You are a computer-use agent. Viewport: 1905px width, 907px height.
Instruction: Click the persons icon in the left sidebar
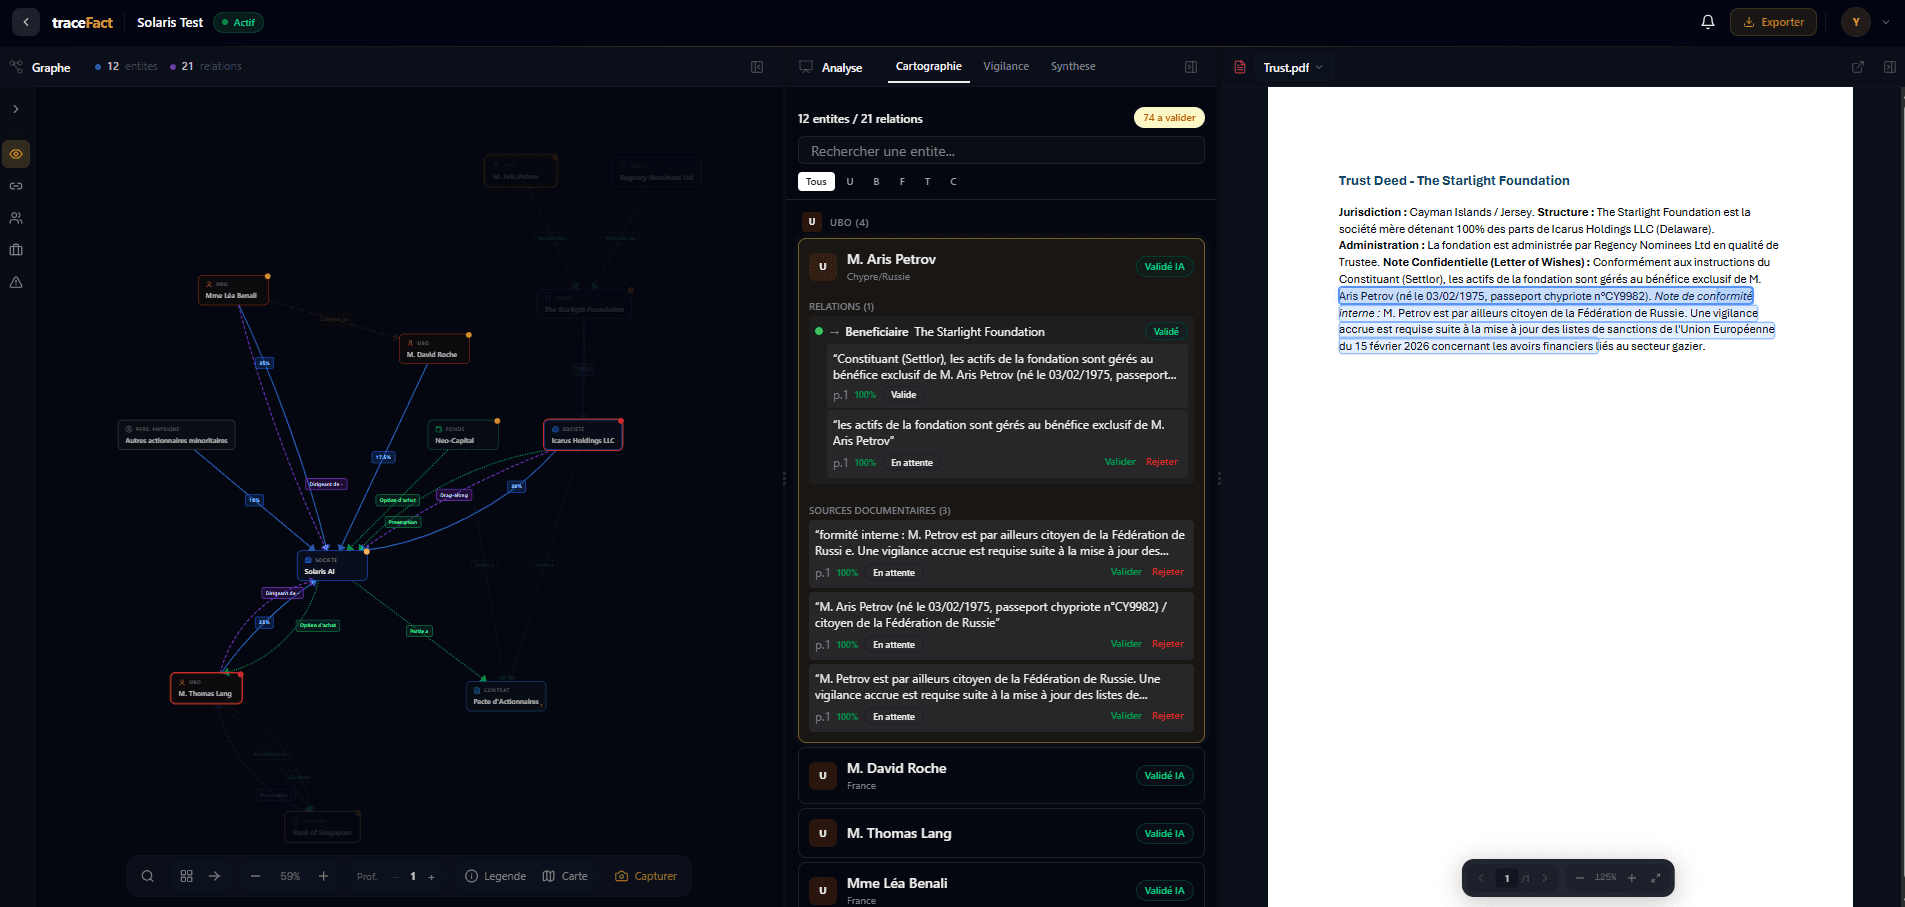coord(16,218)
